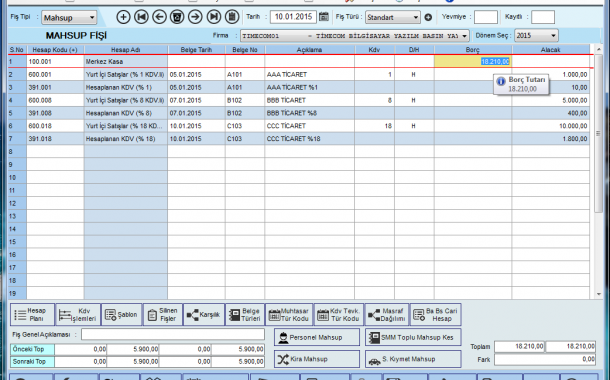The width and height of the screenshot is (610, 380).
Task: Open the Fiş Türü Standart dropdown
Action: coord(393,17)
